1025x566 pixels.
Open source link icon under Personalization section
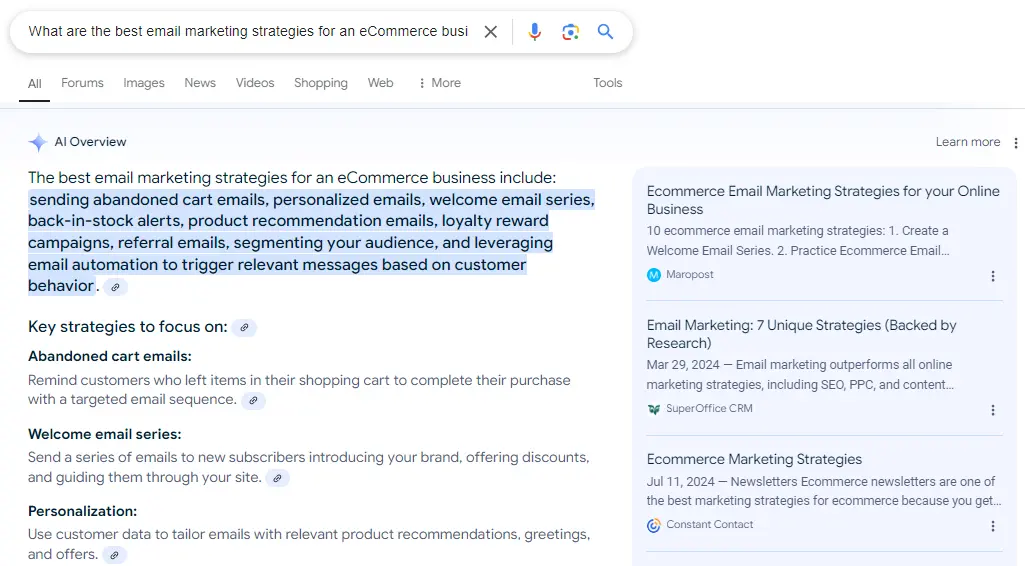coord(115,555)
